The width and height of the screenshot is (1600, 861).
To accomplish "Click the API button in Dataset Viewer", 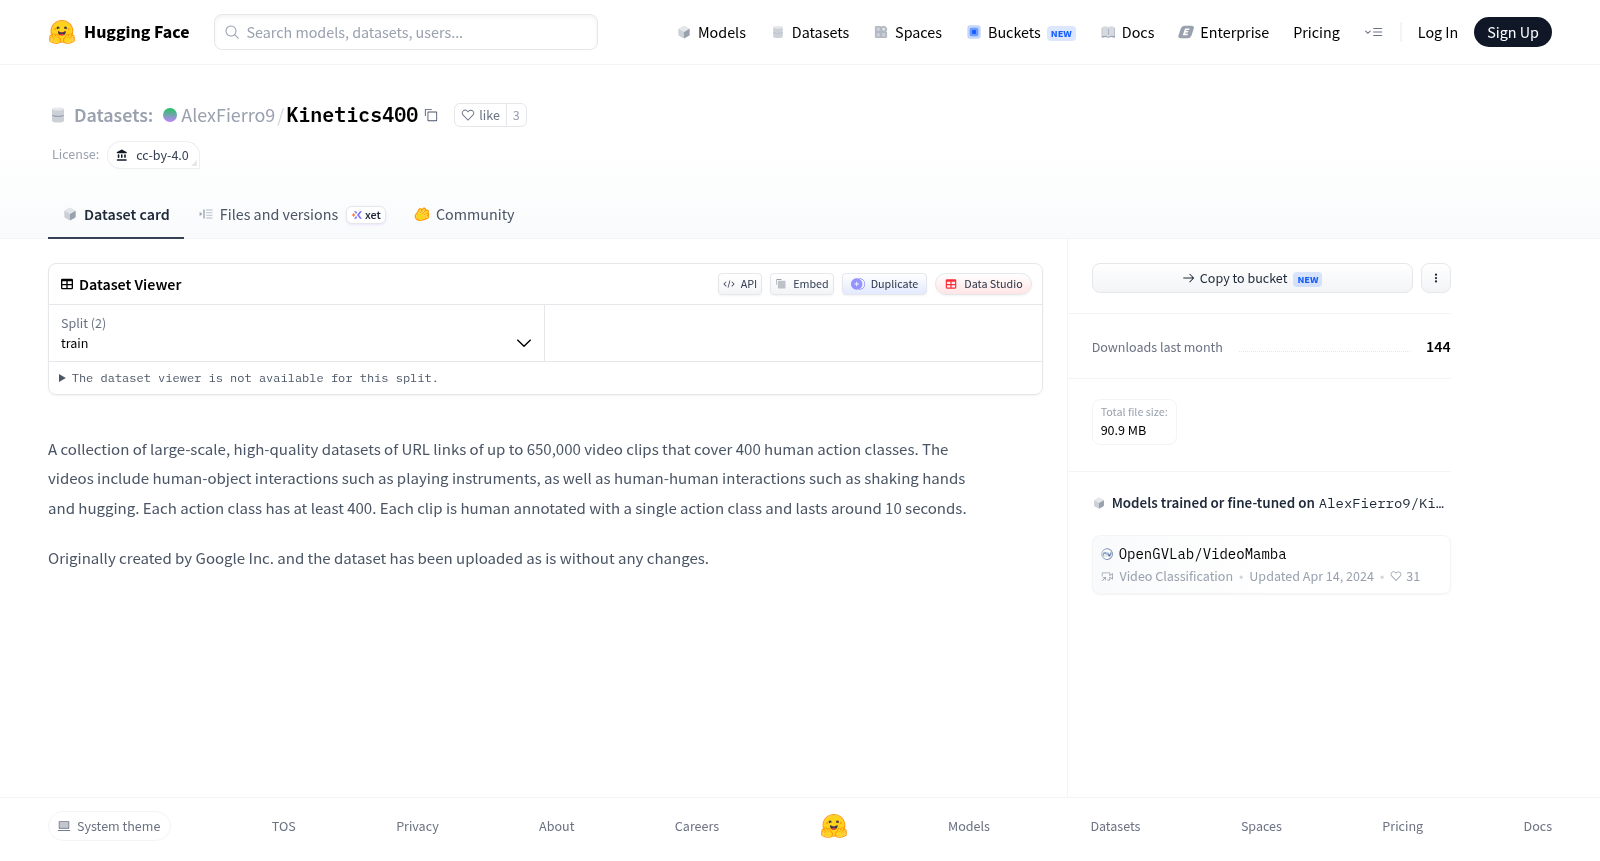I will coord(740,284).
